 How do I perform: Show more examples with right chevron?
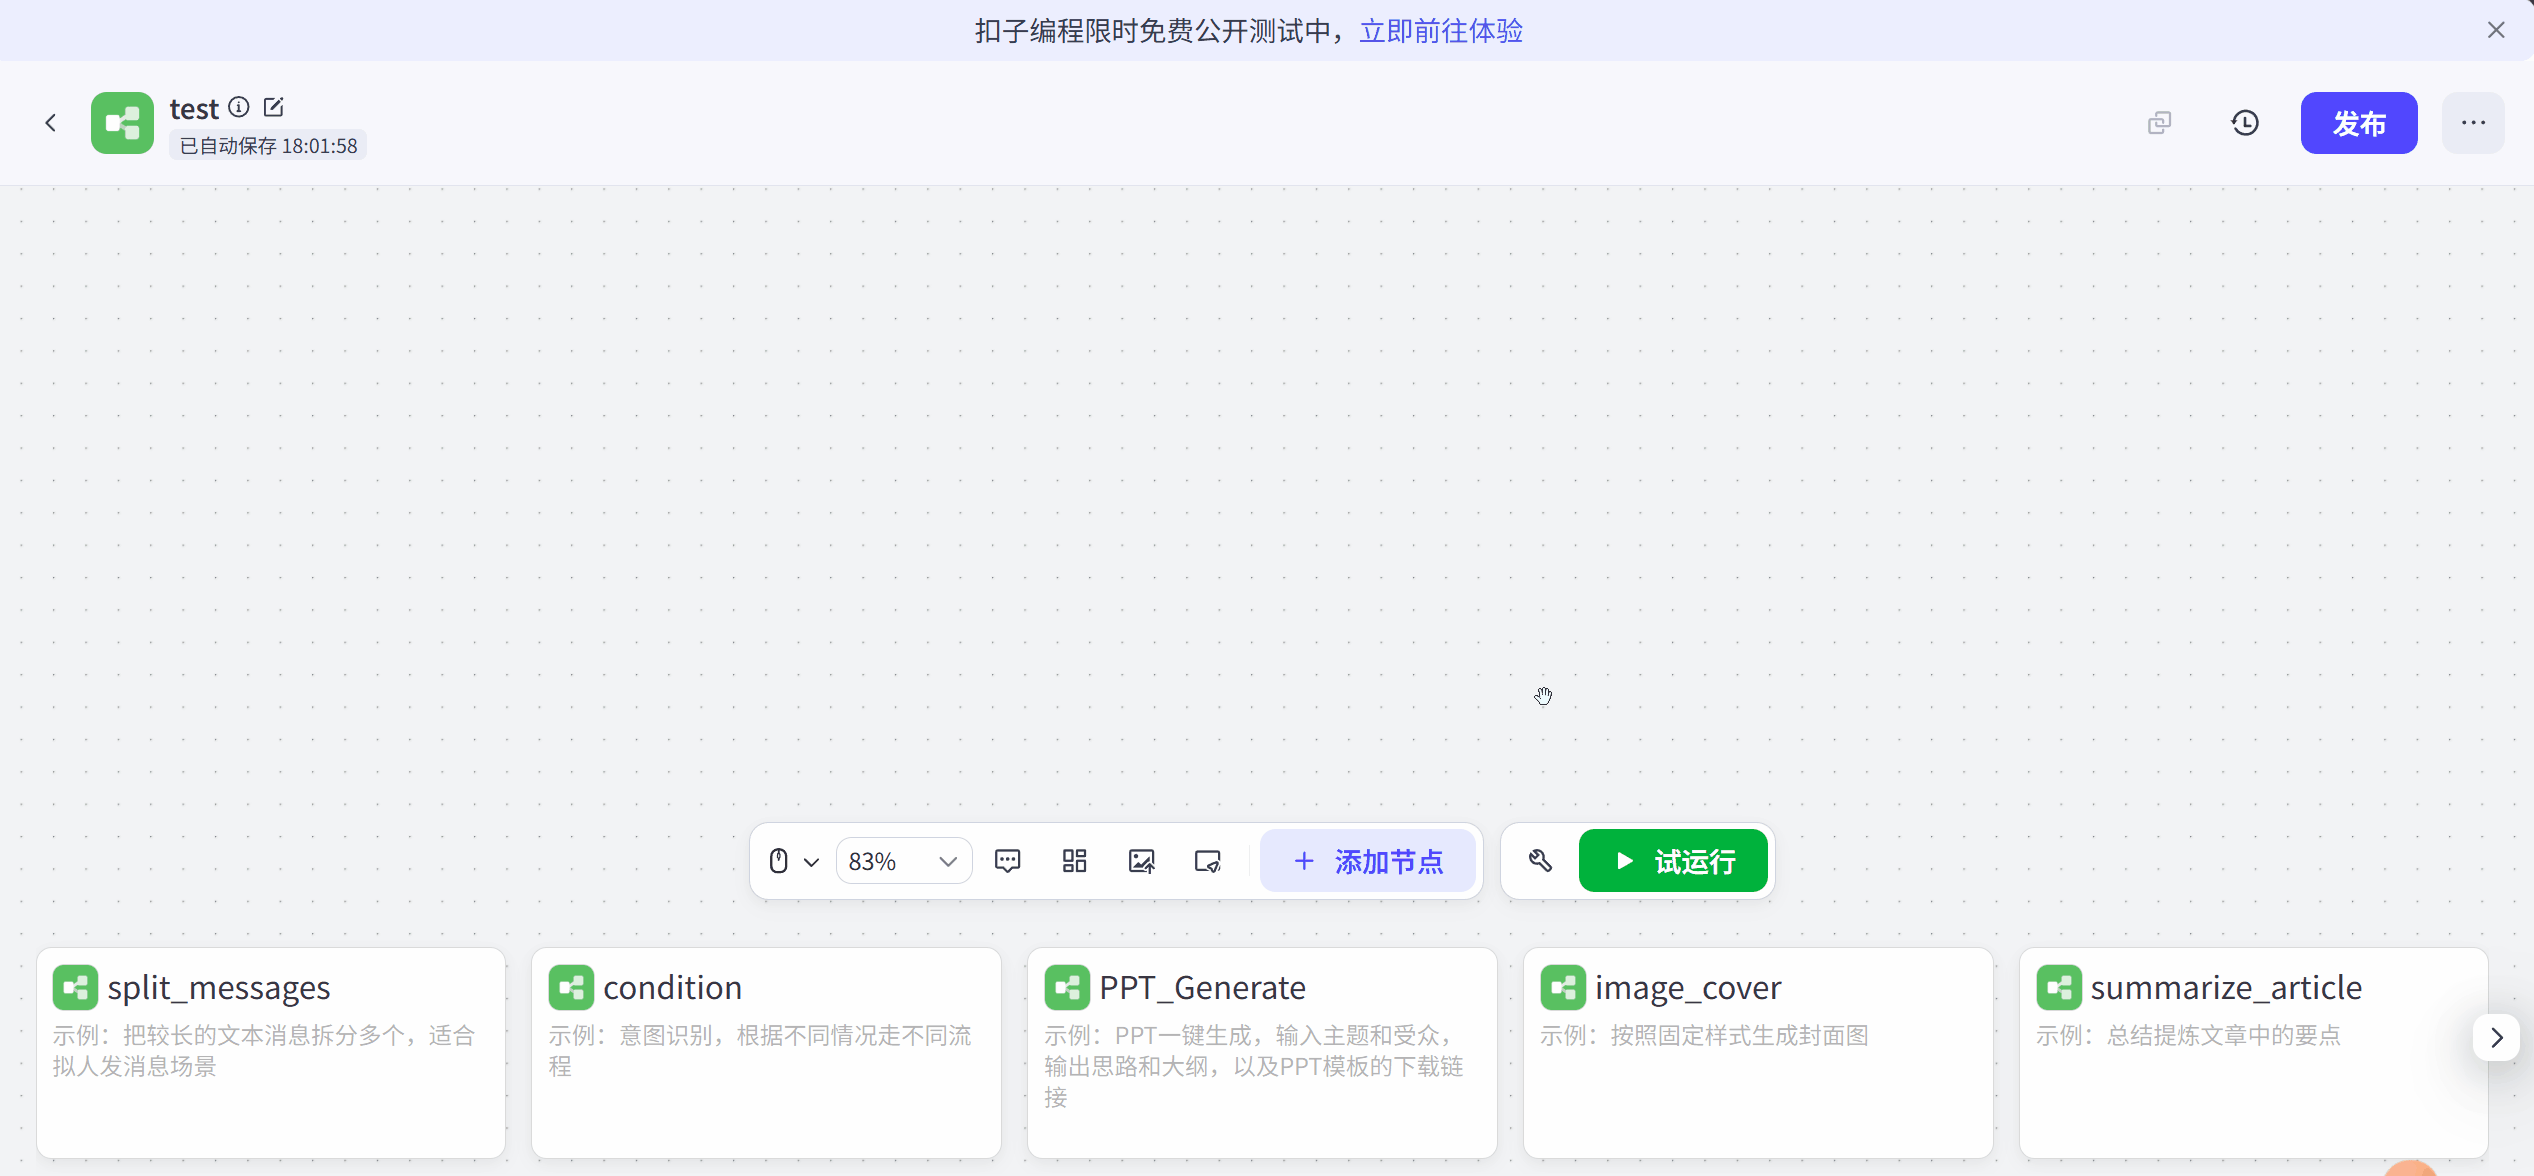2496,1038
